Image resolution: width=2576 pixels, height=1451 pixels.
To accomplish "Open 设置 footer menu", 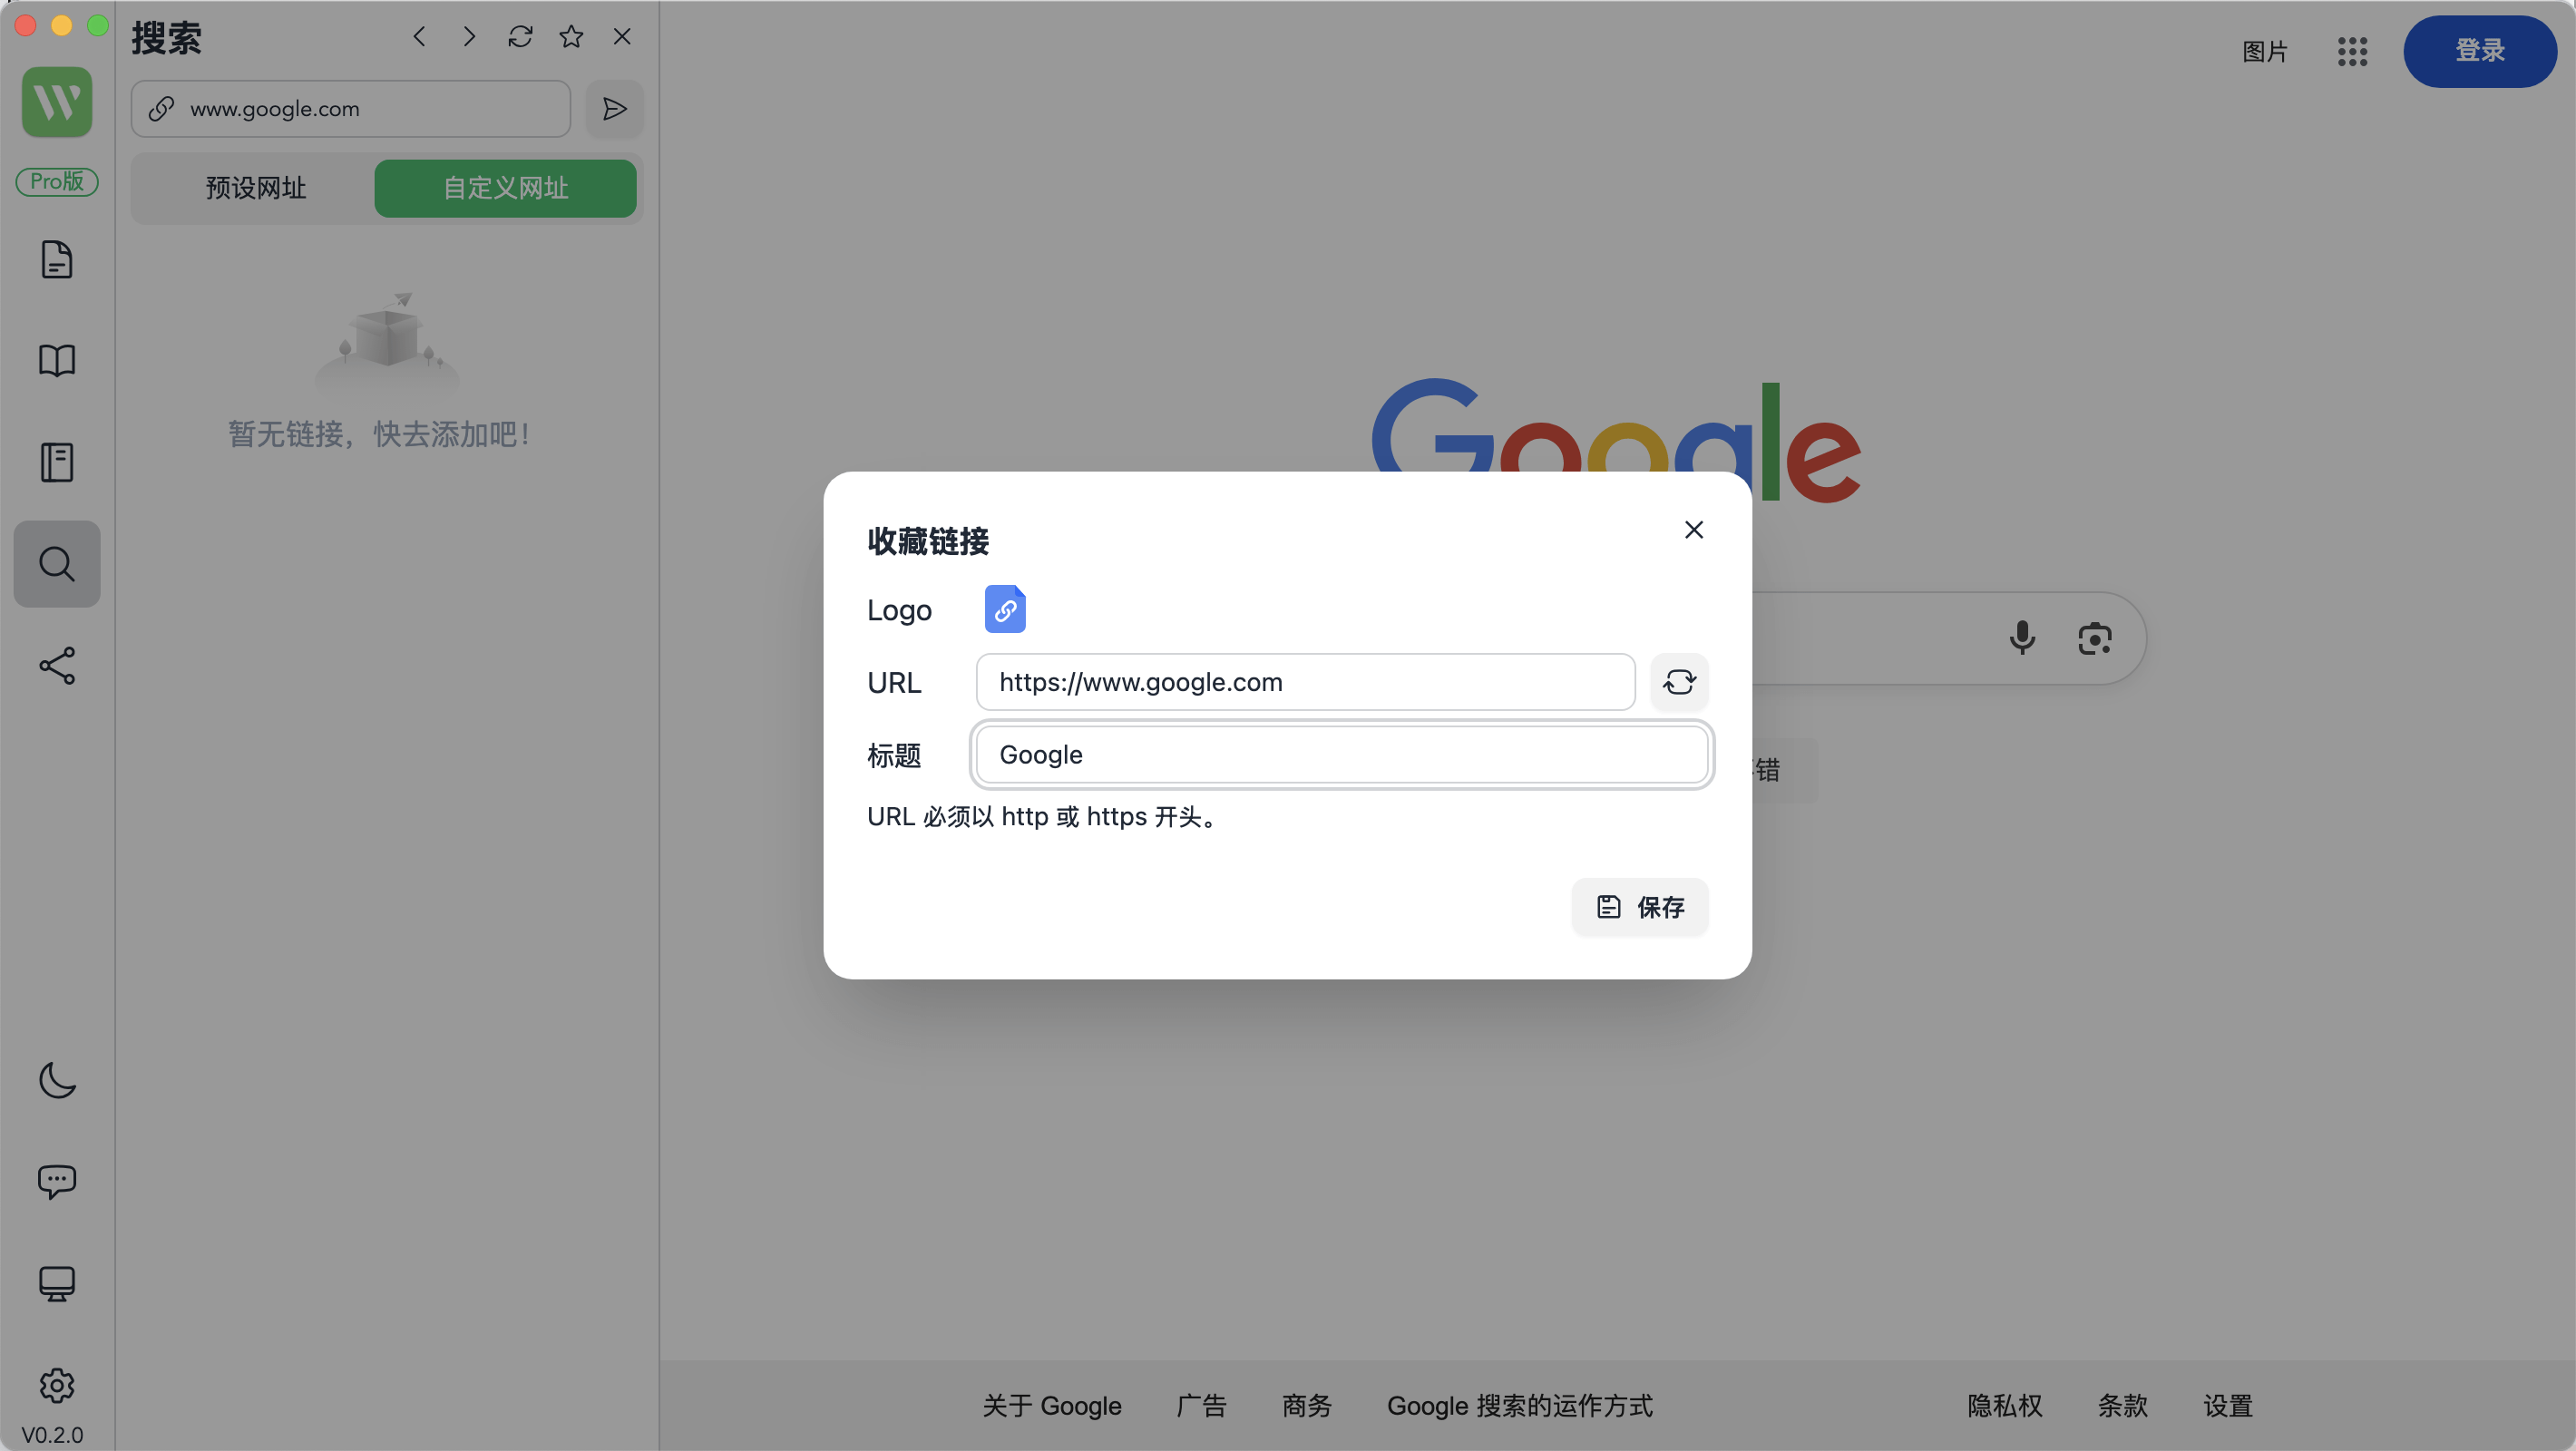I will coord(2228,1406).
